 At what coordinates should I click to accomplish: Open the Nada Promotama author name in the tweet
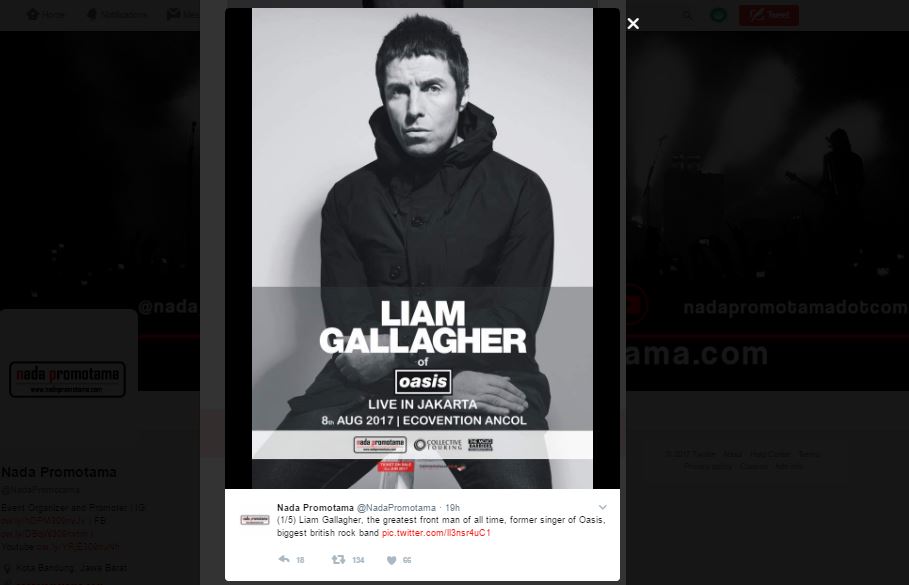tap(315, 507)
